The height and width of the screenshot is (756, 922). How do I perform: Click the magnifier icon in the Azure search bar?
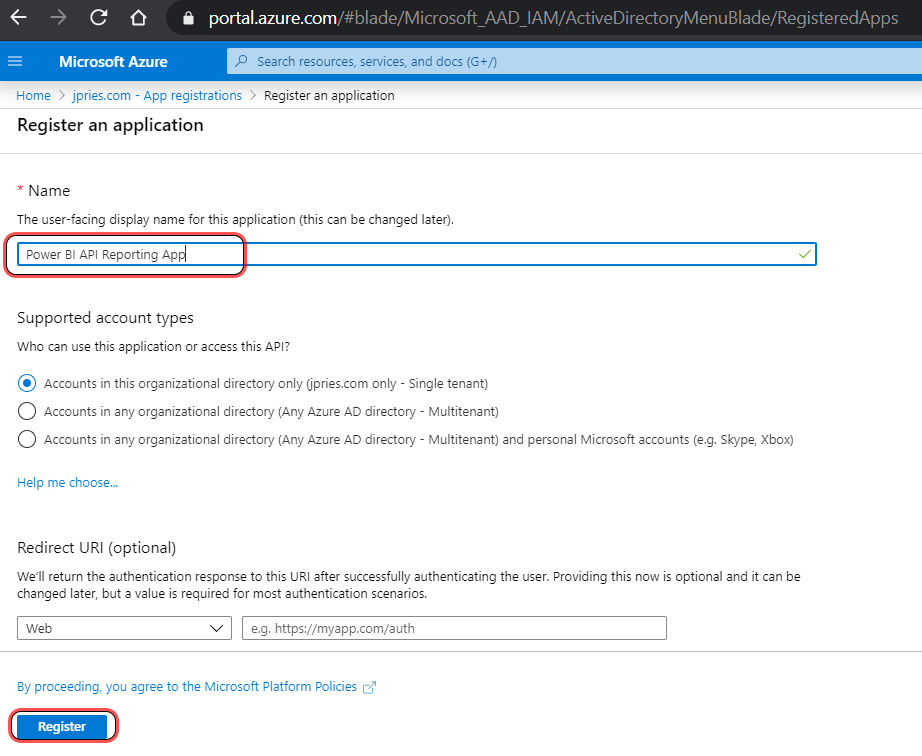(x=241, y=62)
